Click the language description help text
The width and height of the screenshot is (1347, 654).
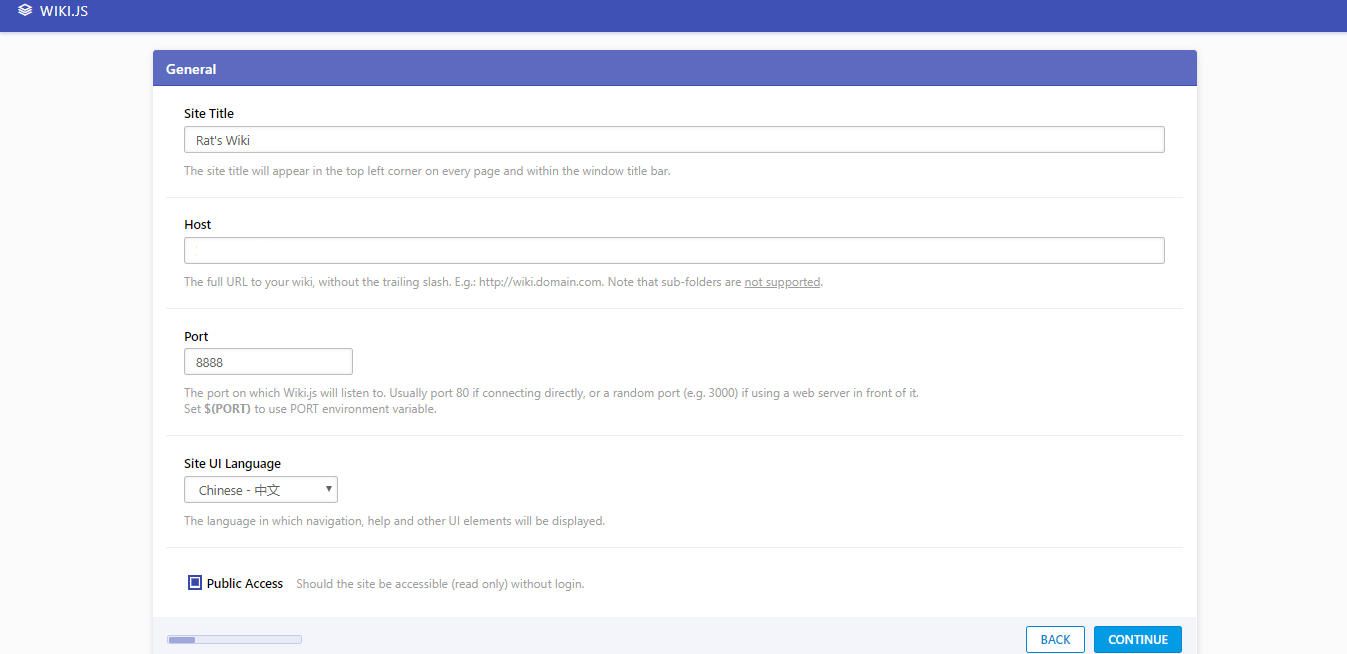[394, 521]
